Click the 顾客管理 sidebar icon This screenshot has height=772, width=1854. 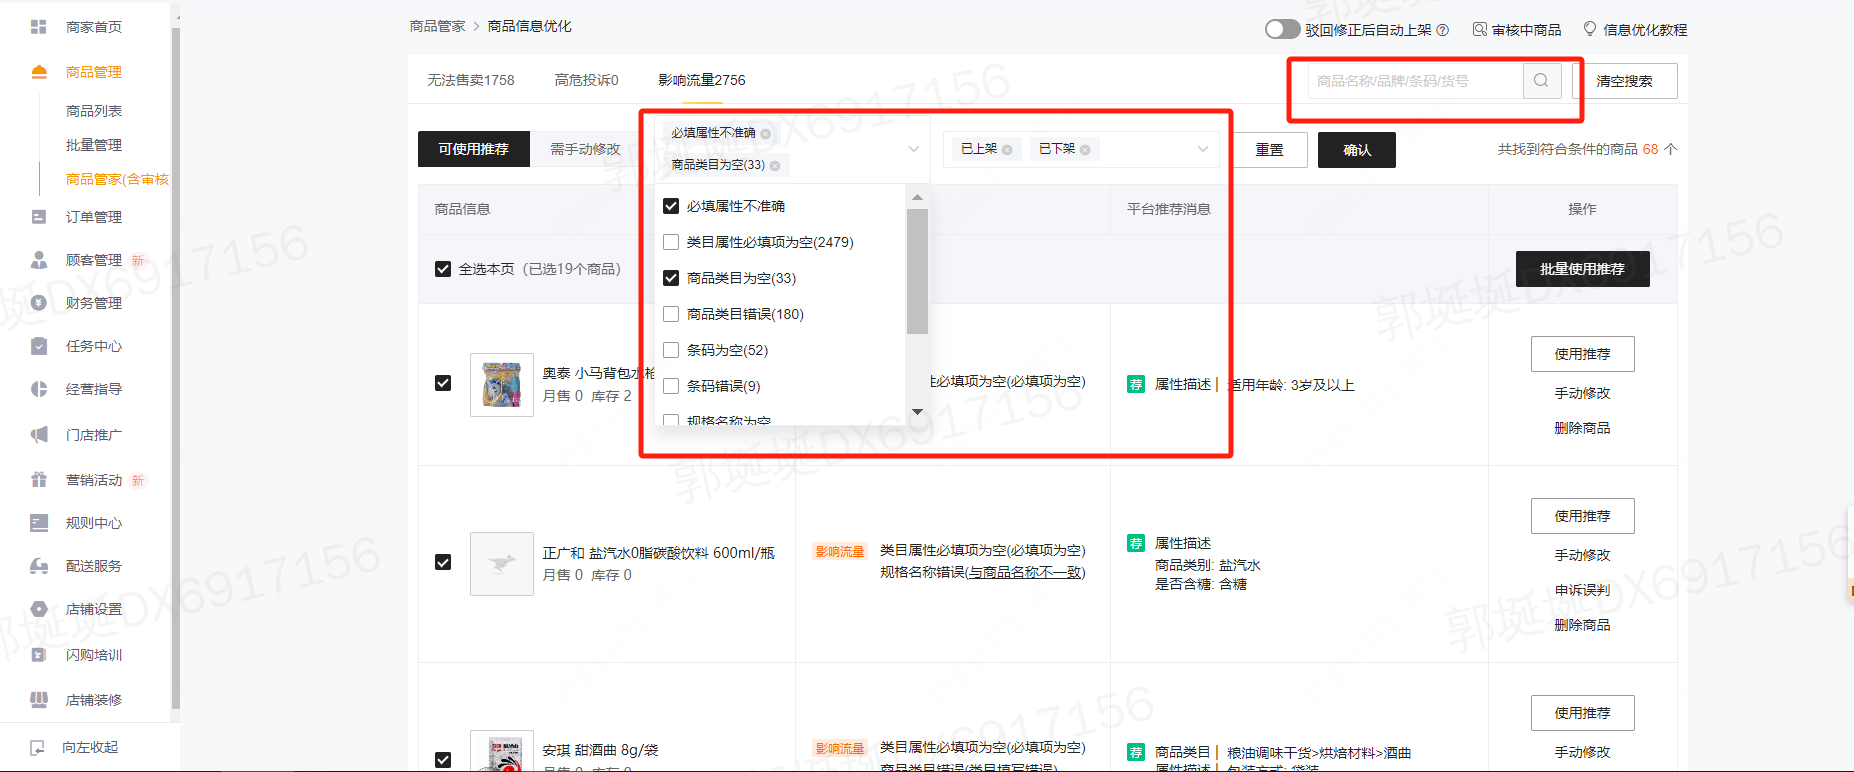coord(39,260)
